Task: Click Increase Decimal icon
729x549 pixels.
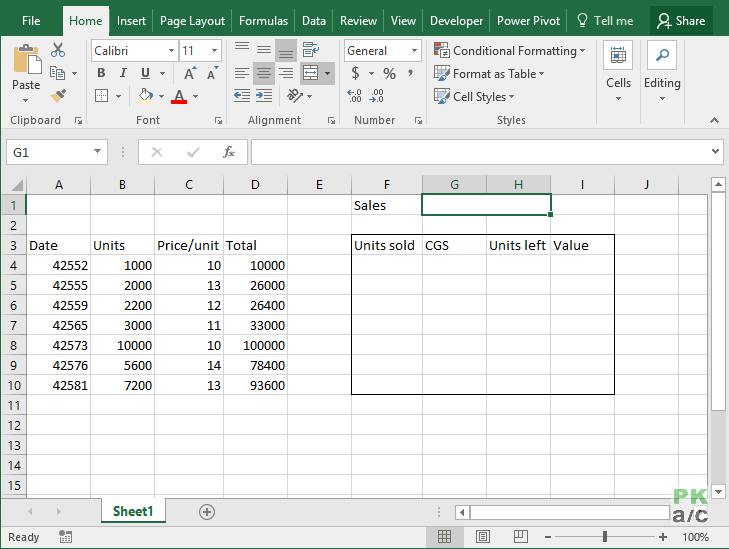Action: tap(354, 96)
